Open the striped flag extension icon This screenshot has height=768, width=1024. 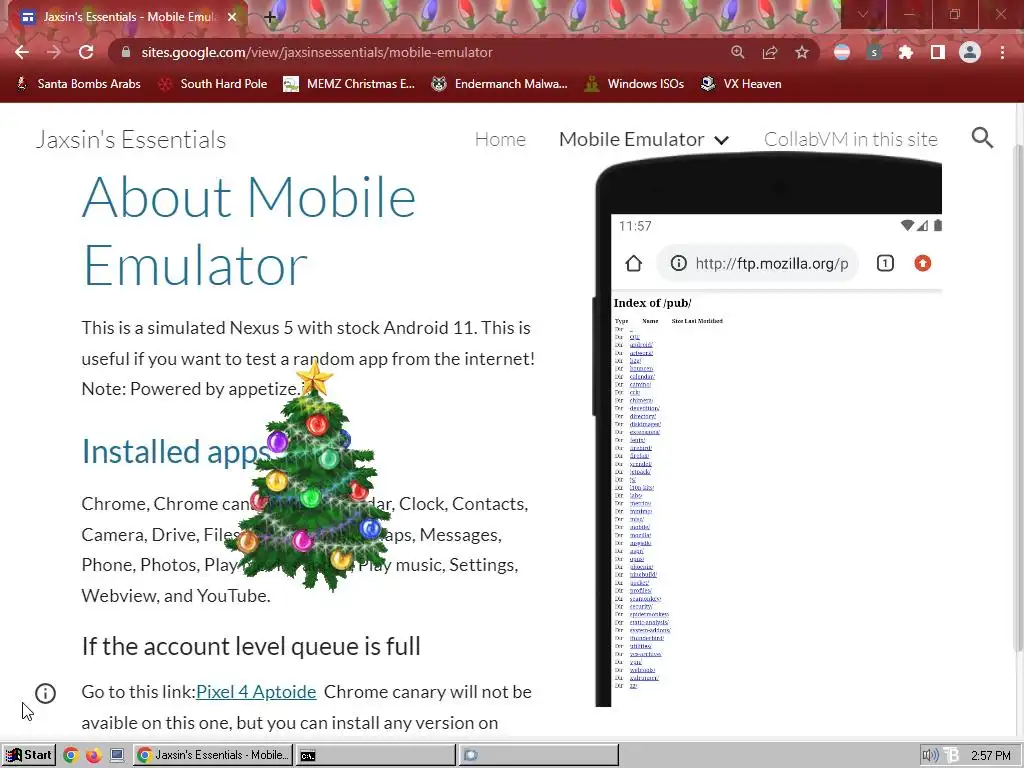click(842, 52)
